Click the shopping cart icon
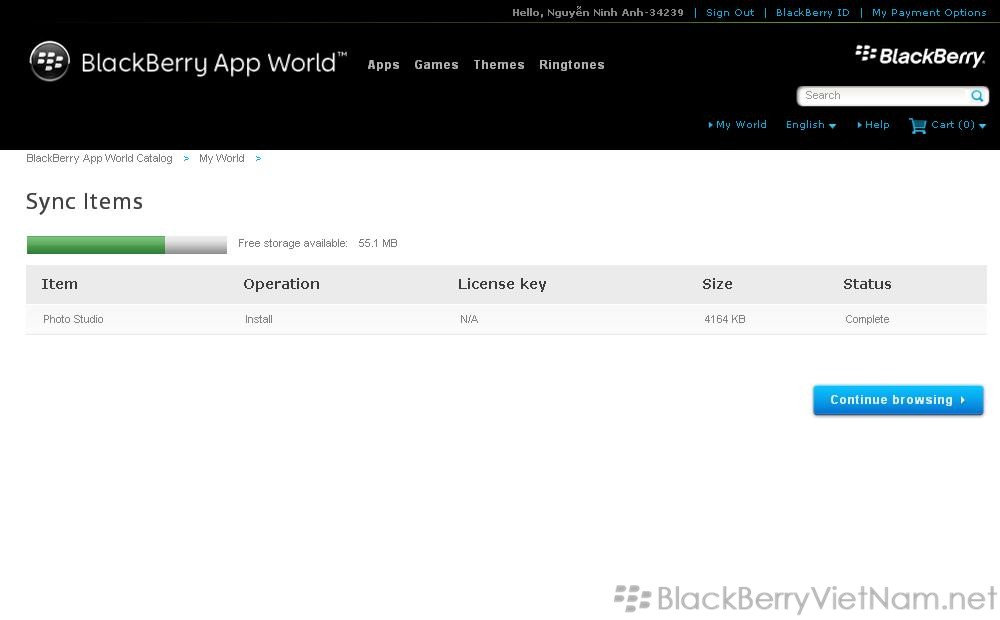 coord(917,126)
